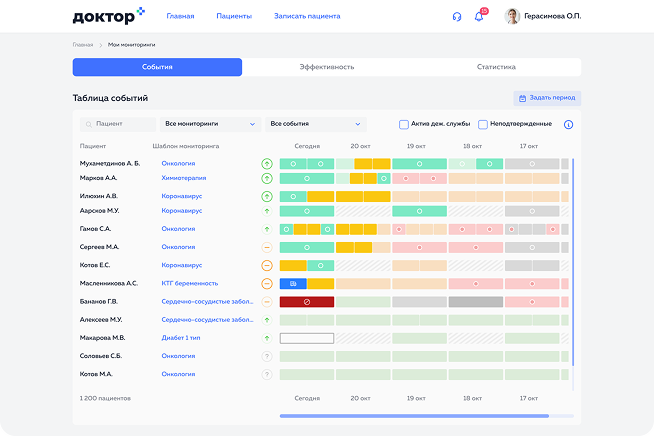654x436 pixels.
Task: Switch to the Статистика tab
Action: tap(496, 67)
